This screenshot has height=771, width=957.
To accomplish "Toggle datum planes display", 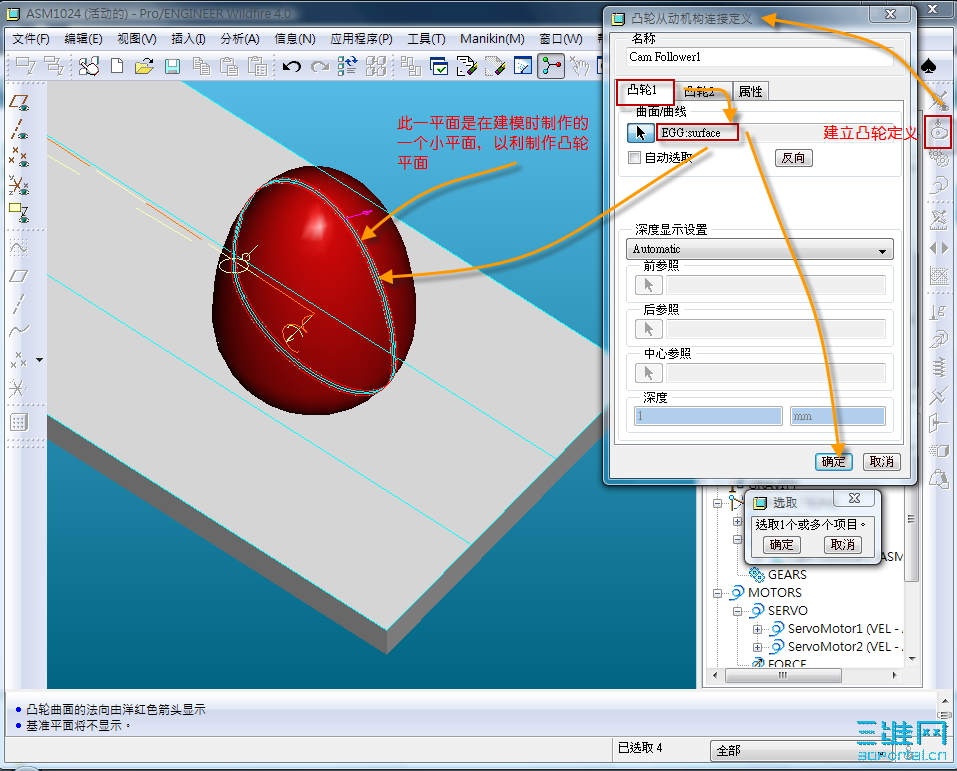I will point(18,102).
